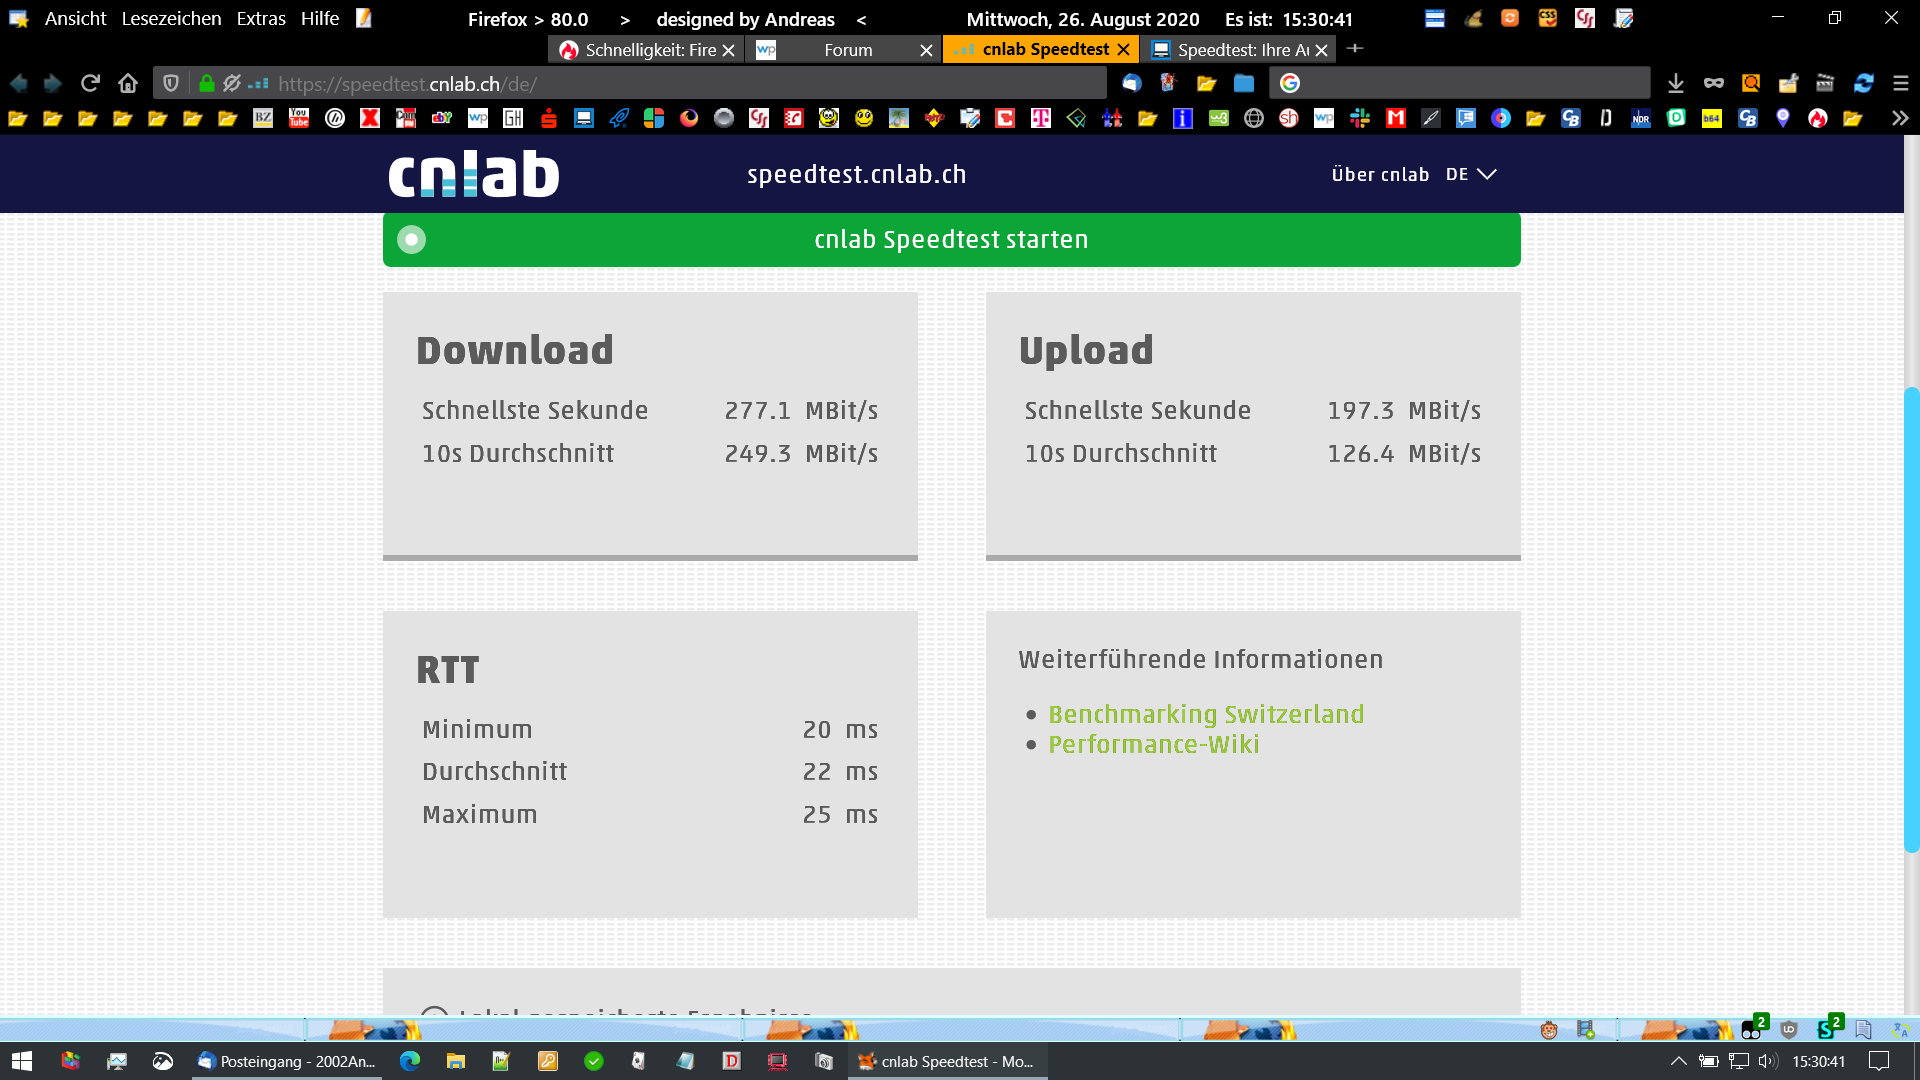
Task: Open the Downloads arrow icon
Action: [x=1676, y=83]
